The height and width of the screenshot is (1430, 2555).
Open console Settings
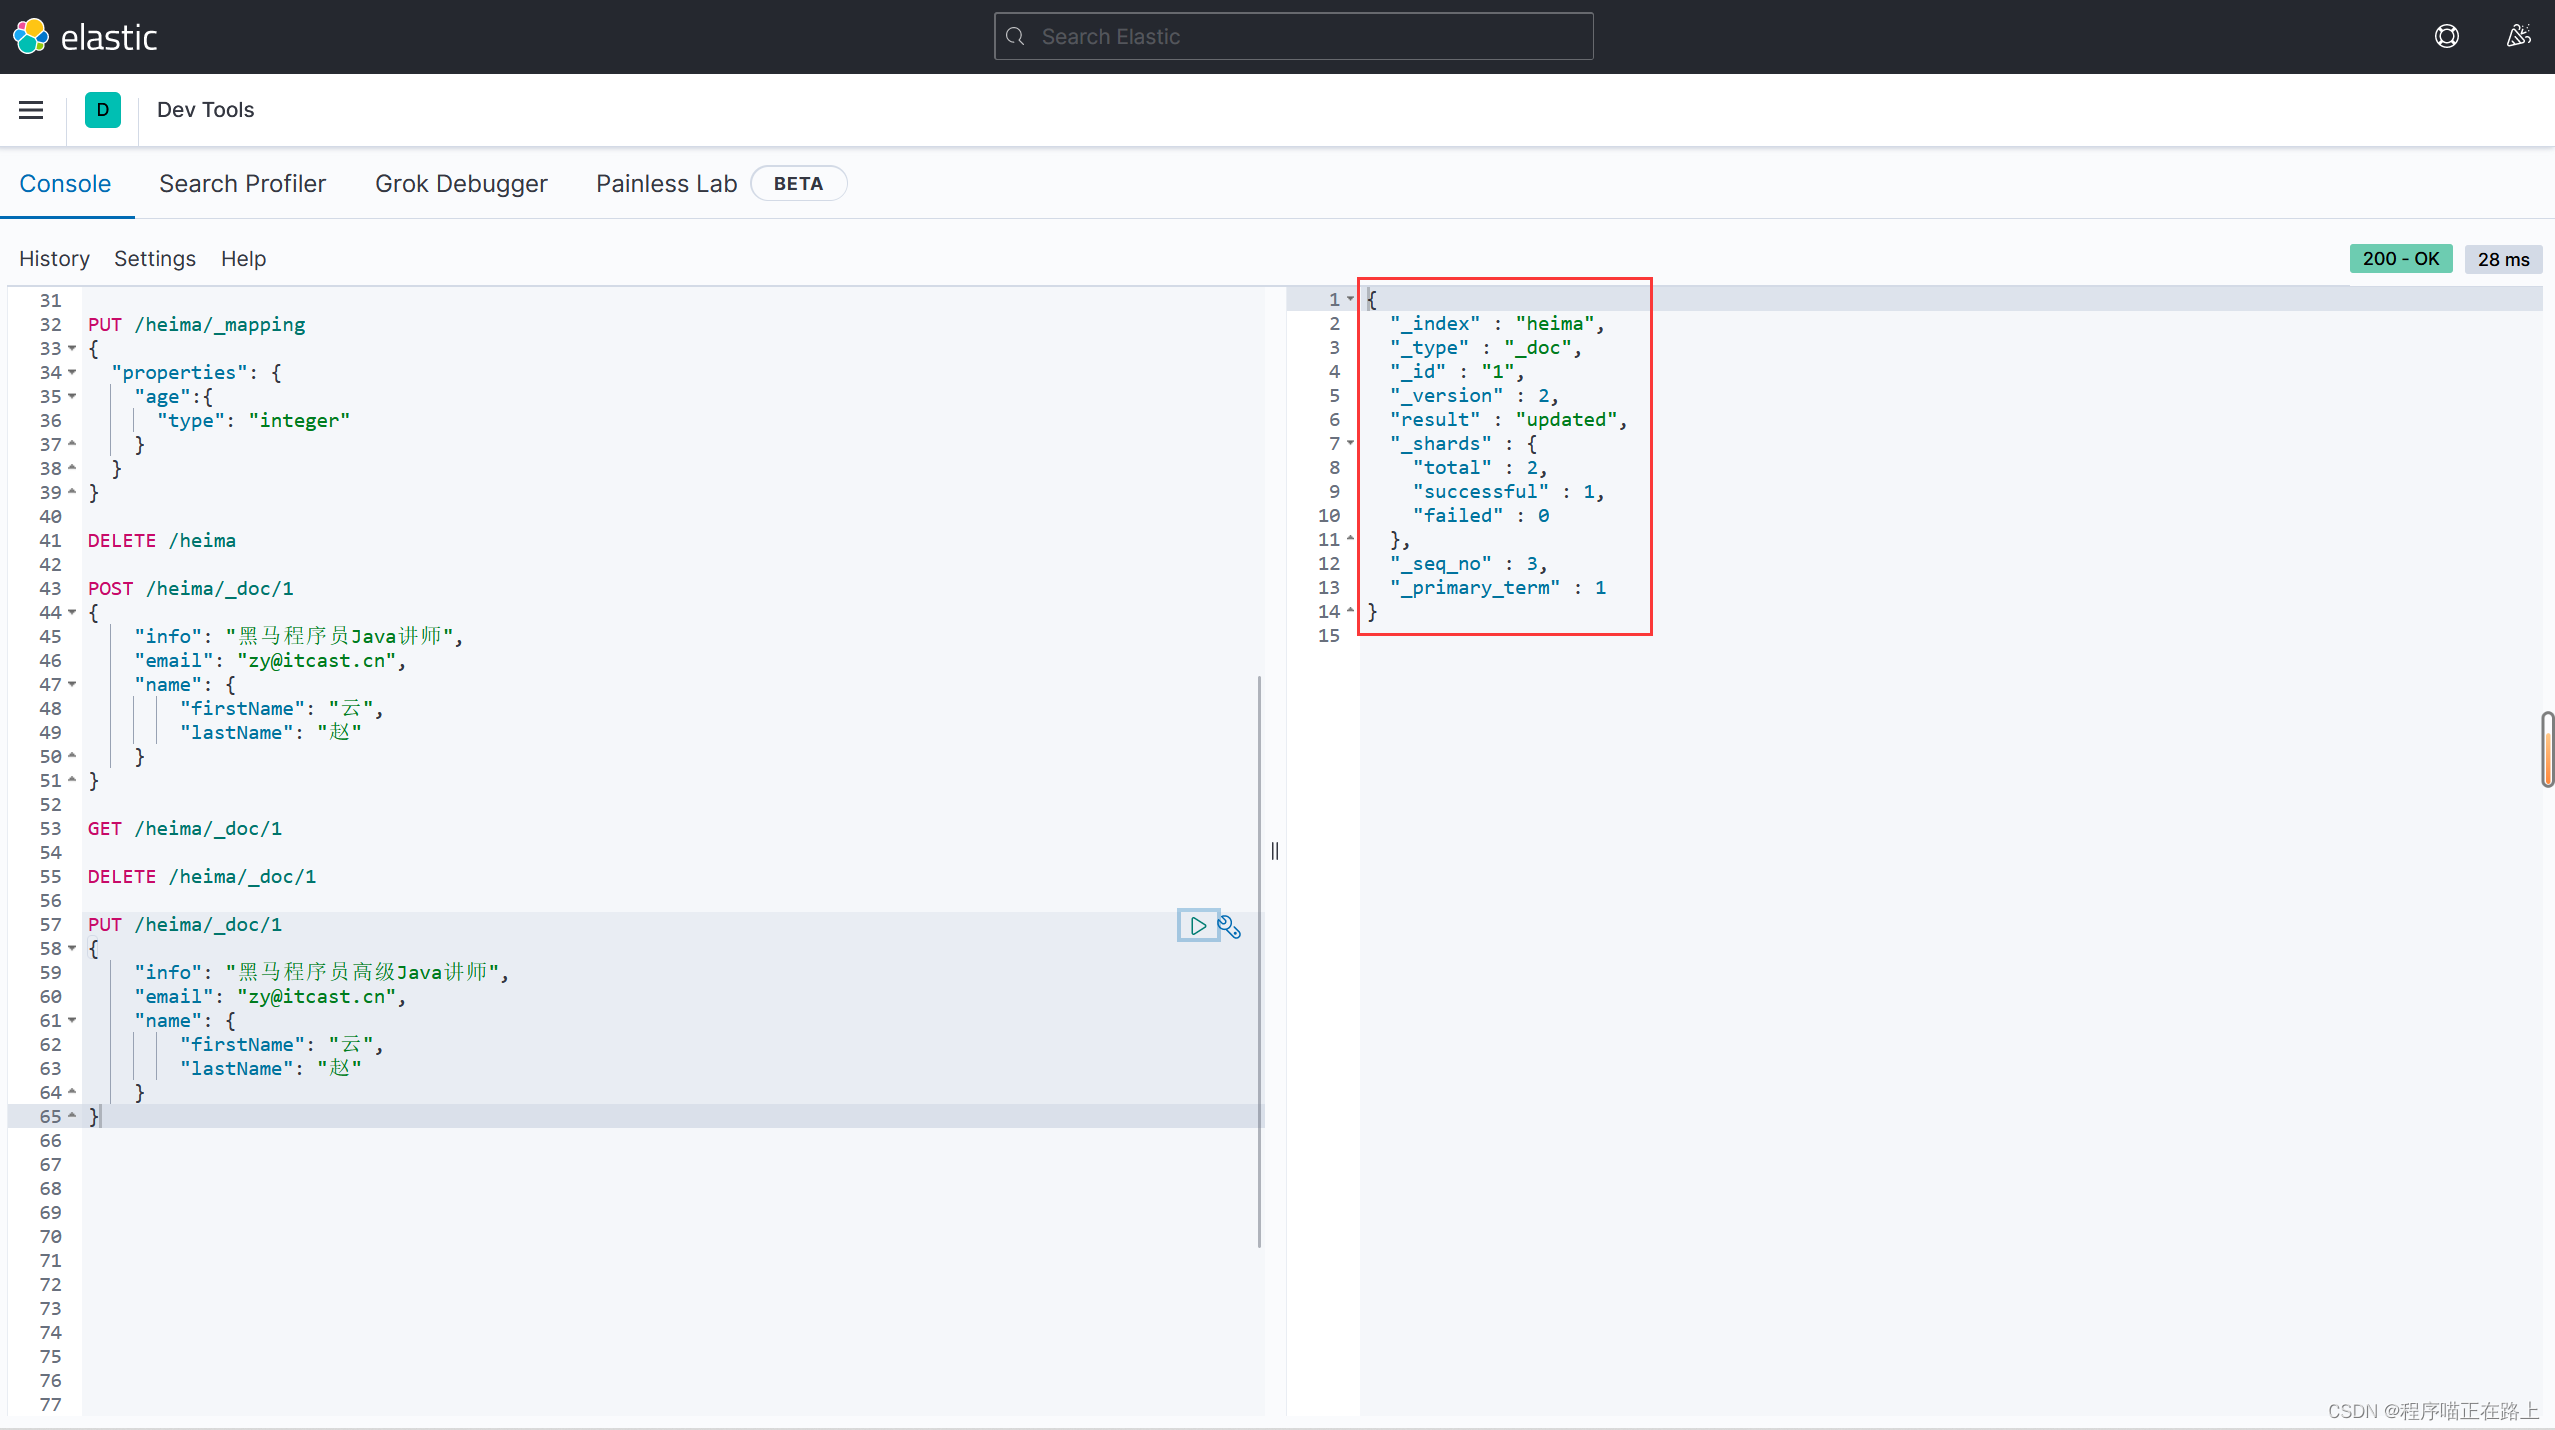click(155, 259)
